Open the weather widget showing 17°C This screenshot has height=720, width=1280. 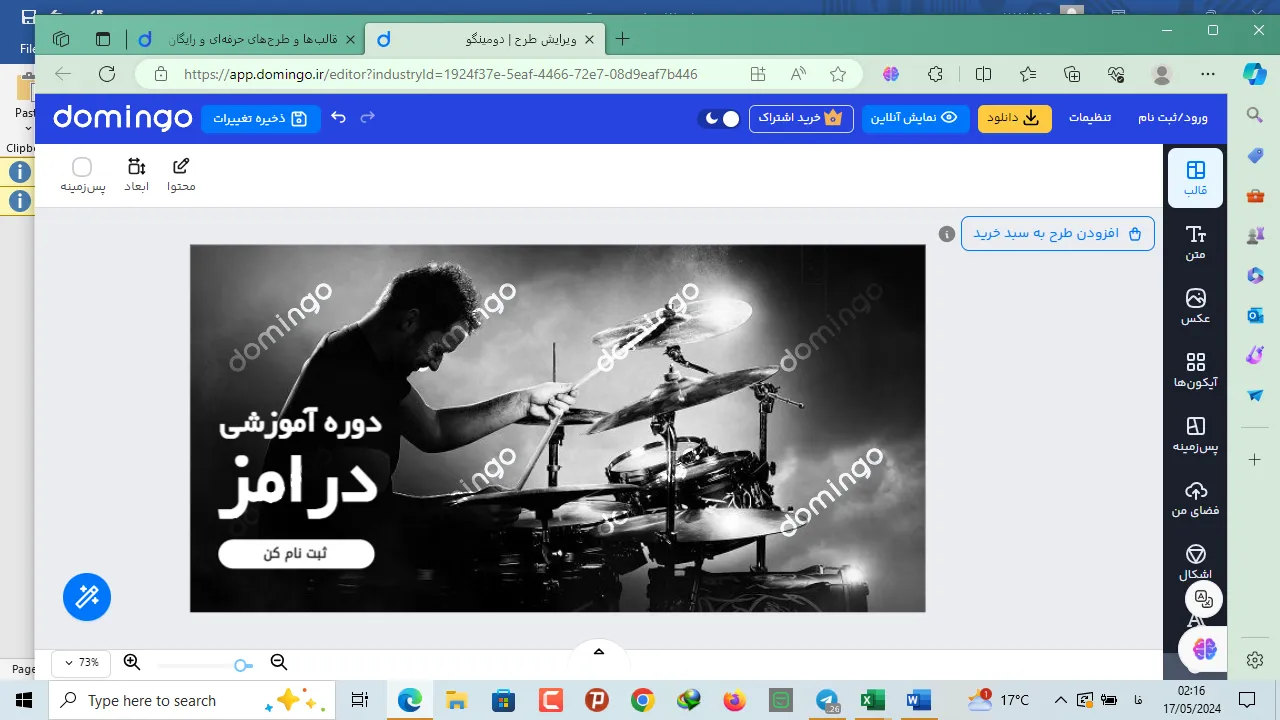pyautogui.click(x=999, y=699)
